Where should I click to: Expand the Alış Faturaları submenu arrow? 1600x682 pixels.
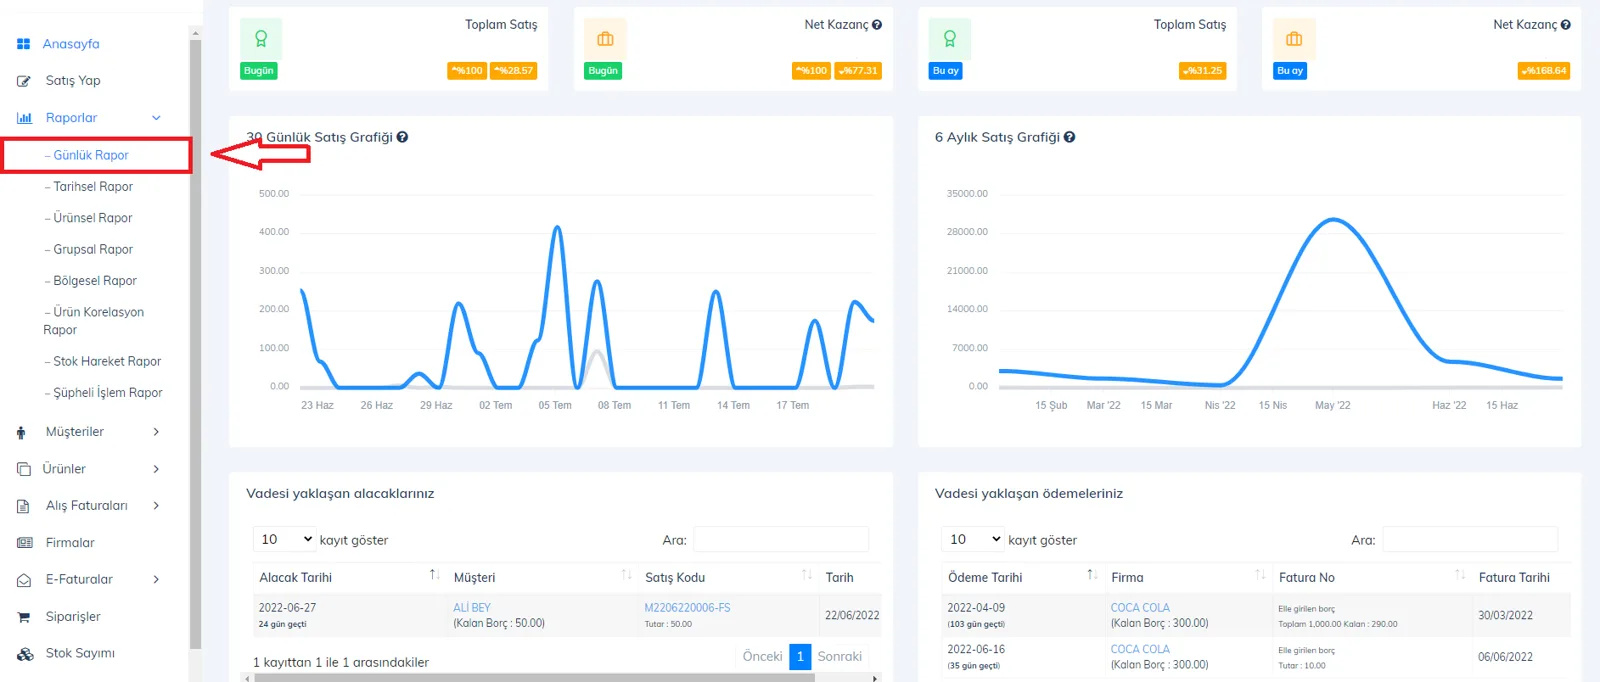[x=156, y=506]
